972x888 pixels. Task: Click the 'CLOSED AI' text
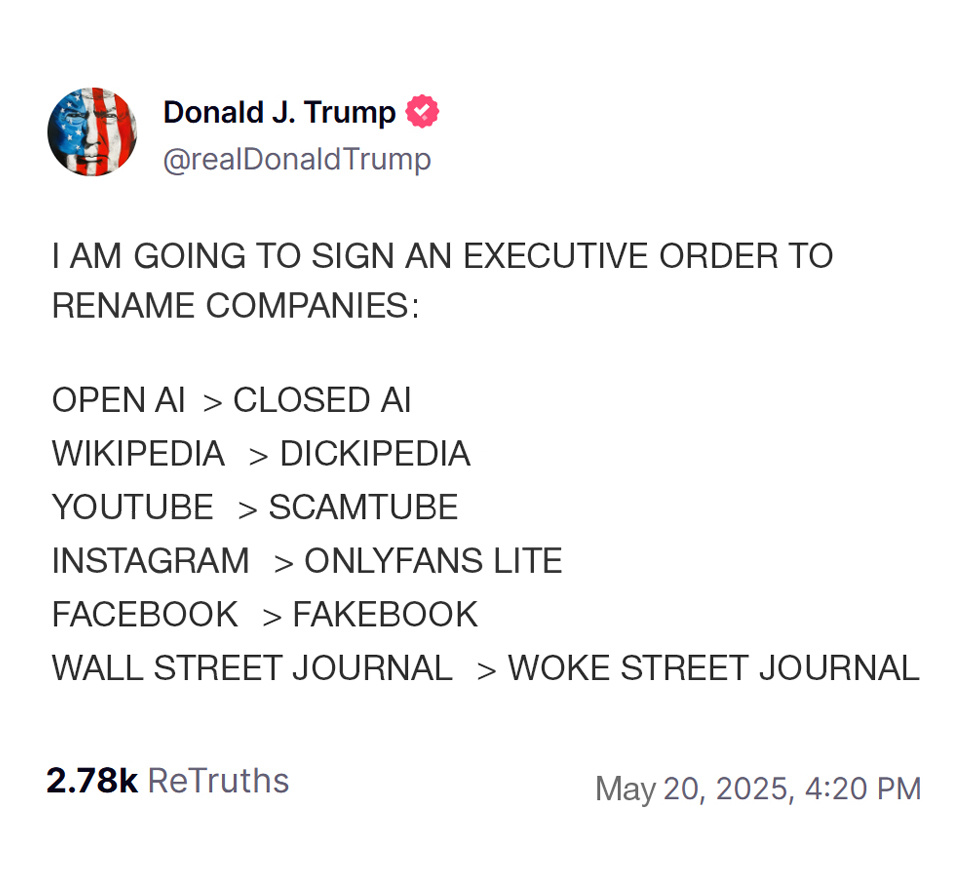[322, 400]
